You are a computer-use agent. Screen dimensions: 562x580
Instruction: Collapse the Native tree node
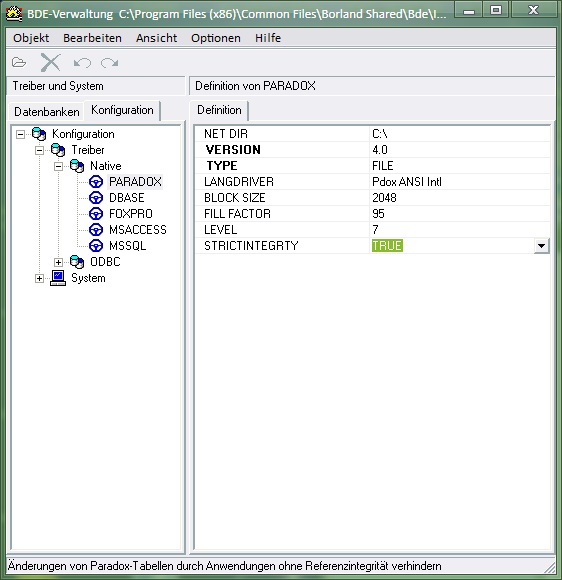(x=58, y=166)
